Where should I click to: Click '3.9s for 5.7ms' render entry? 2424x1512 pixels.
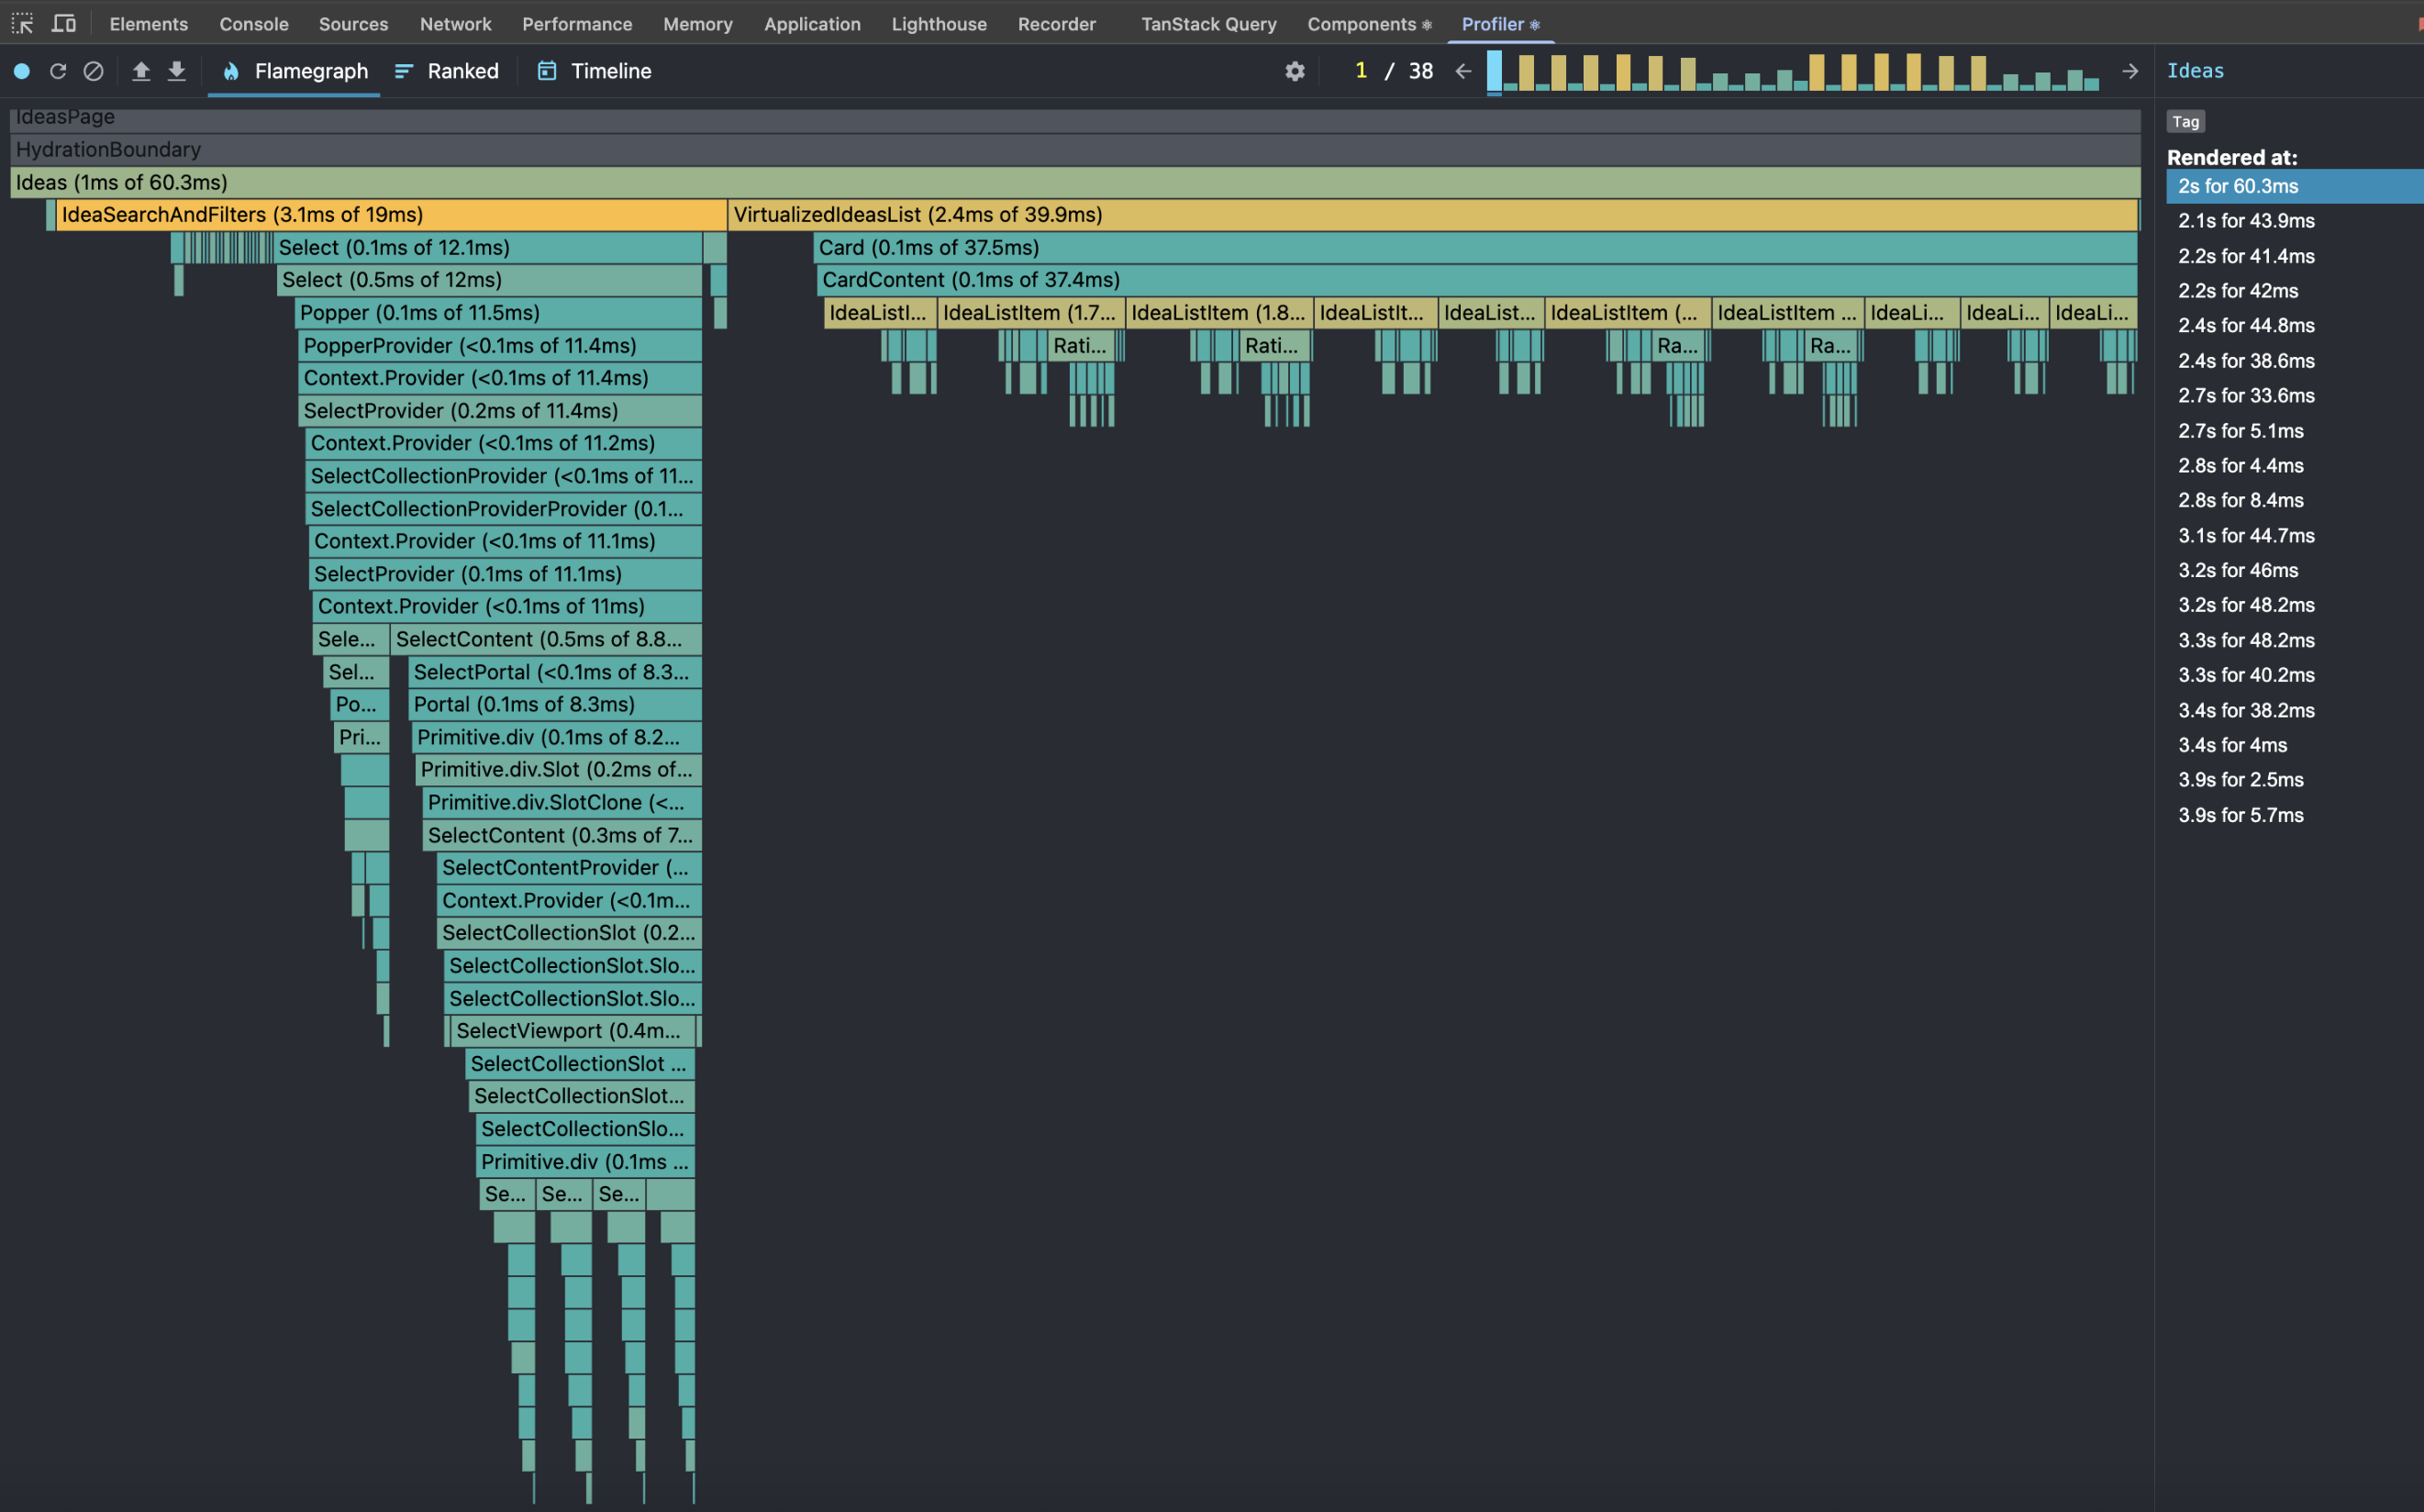coord(2294,815)
